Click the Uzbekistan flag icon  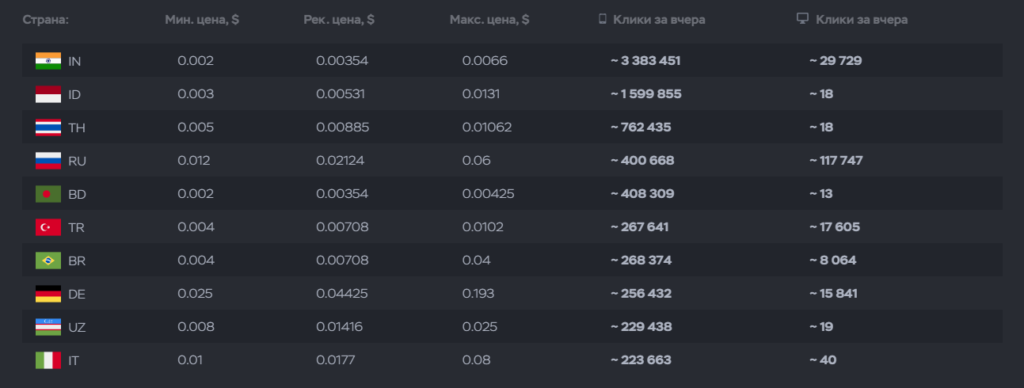coord(48,327)
